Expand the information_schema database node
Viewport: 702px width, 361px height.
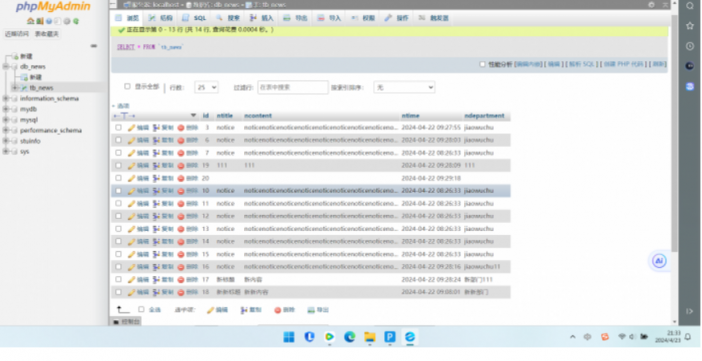pos(6,99)
